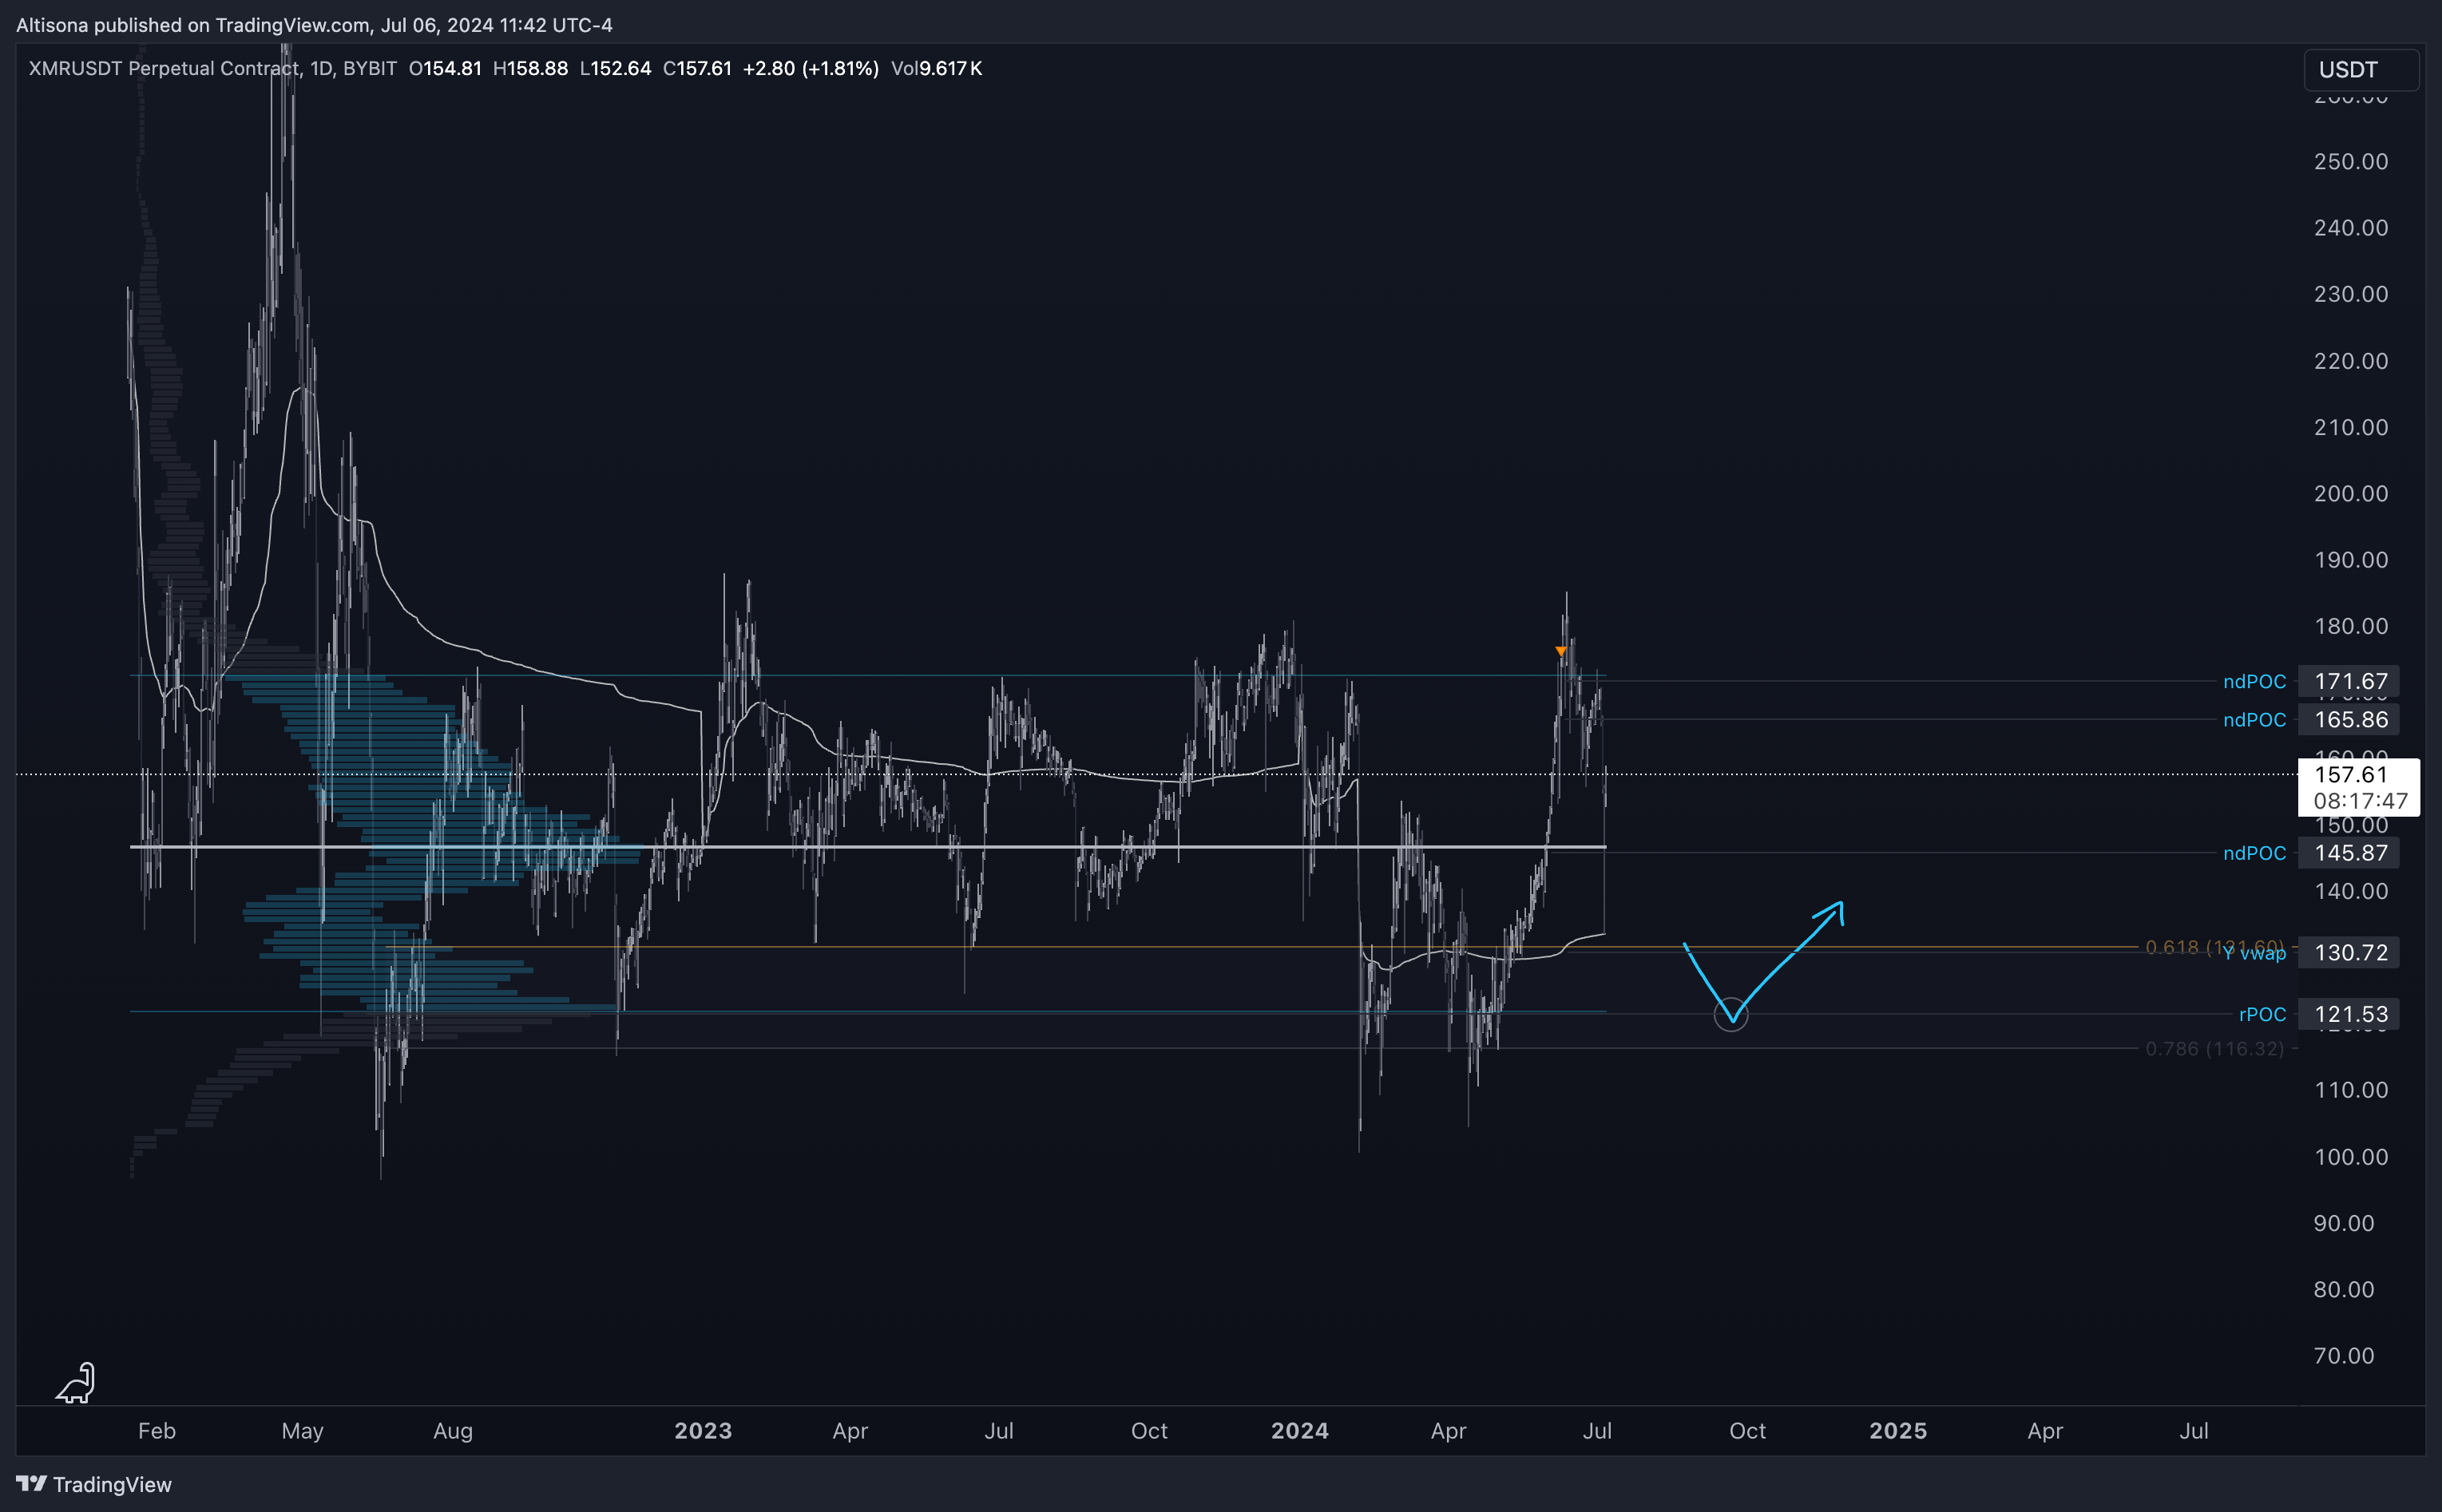Viewport: 2442px width, 1512px height.
Task: Click the 100.00 price scale label
Action: 2350,1157
